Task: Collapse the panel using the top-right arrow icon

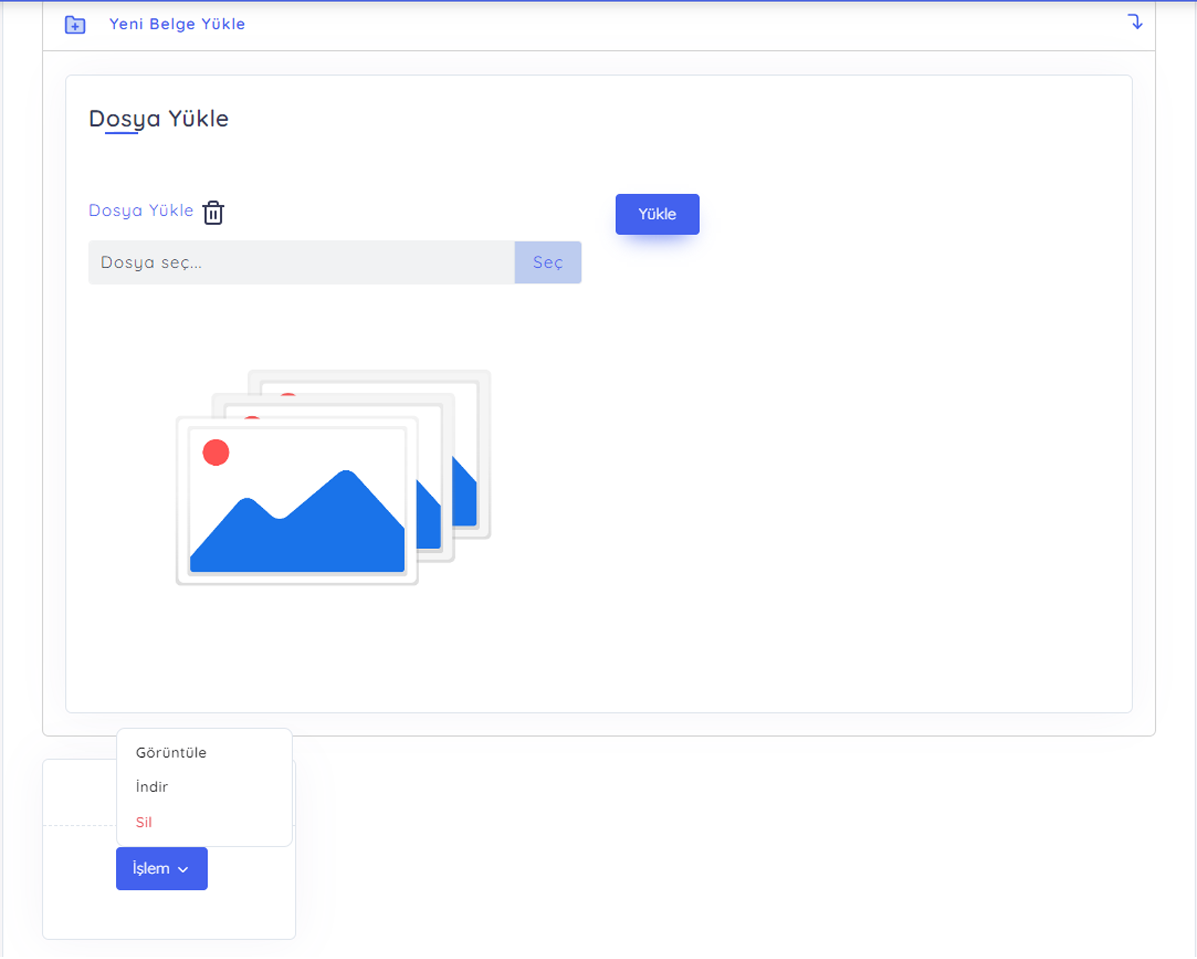Action: pos(1135,21)
